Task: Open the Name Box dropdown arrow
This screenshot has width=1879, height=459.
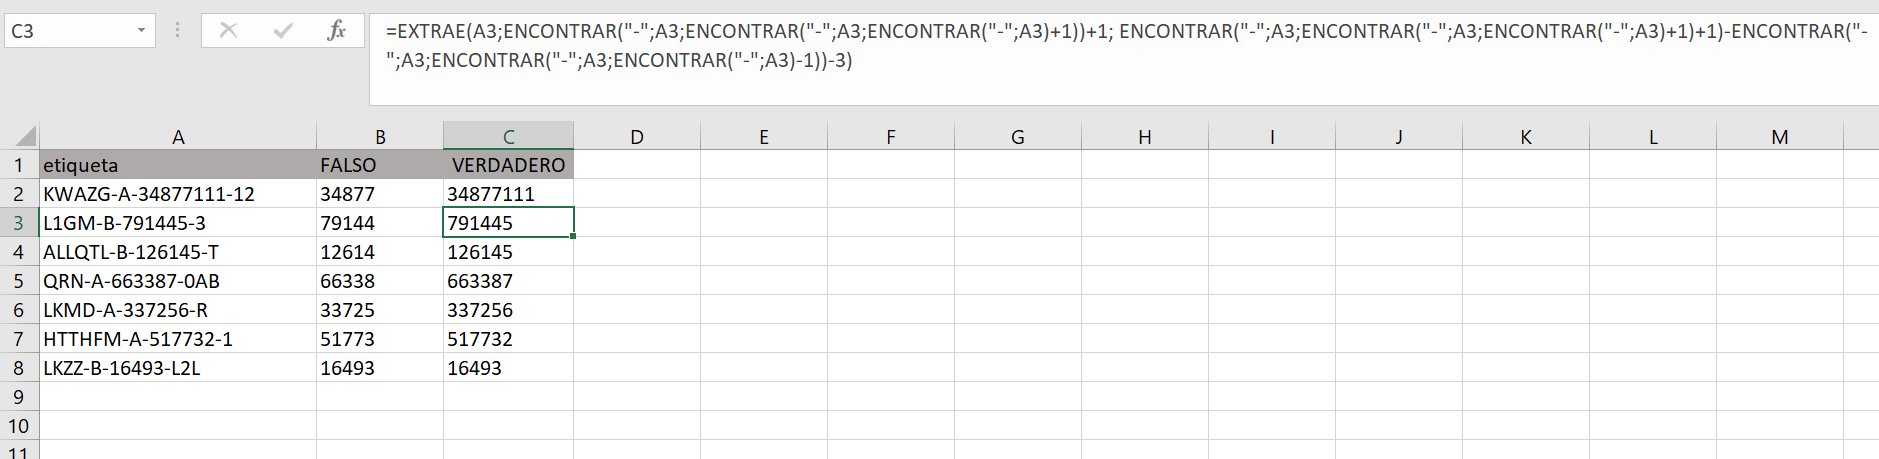Action: (x=141, y=31)
